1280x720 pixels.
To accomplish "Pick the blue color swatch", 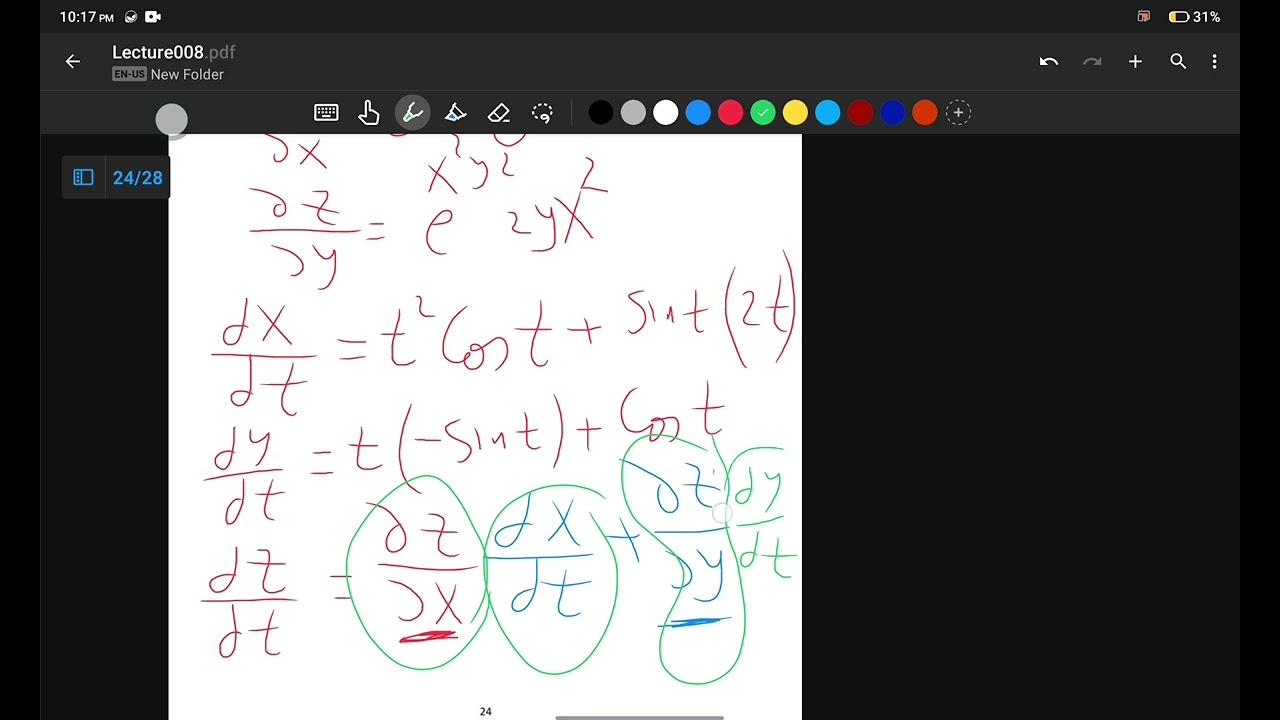I will tap(698, 113).
